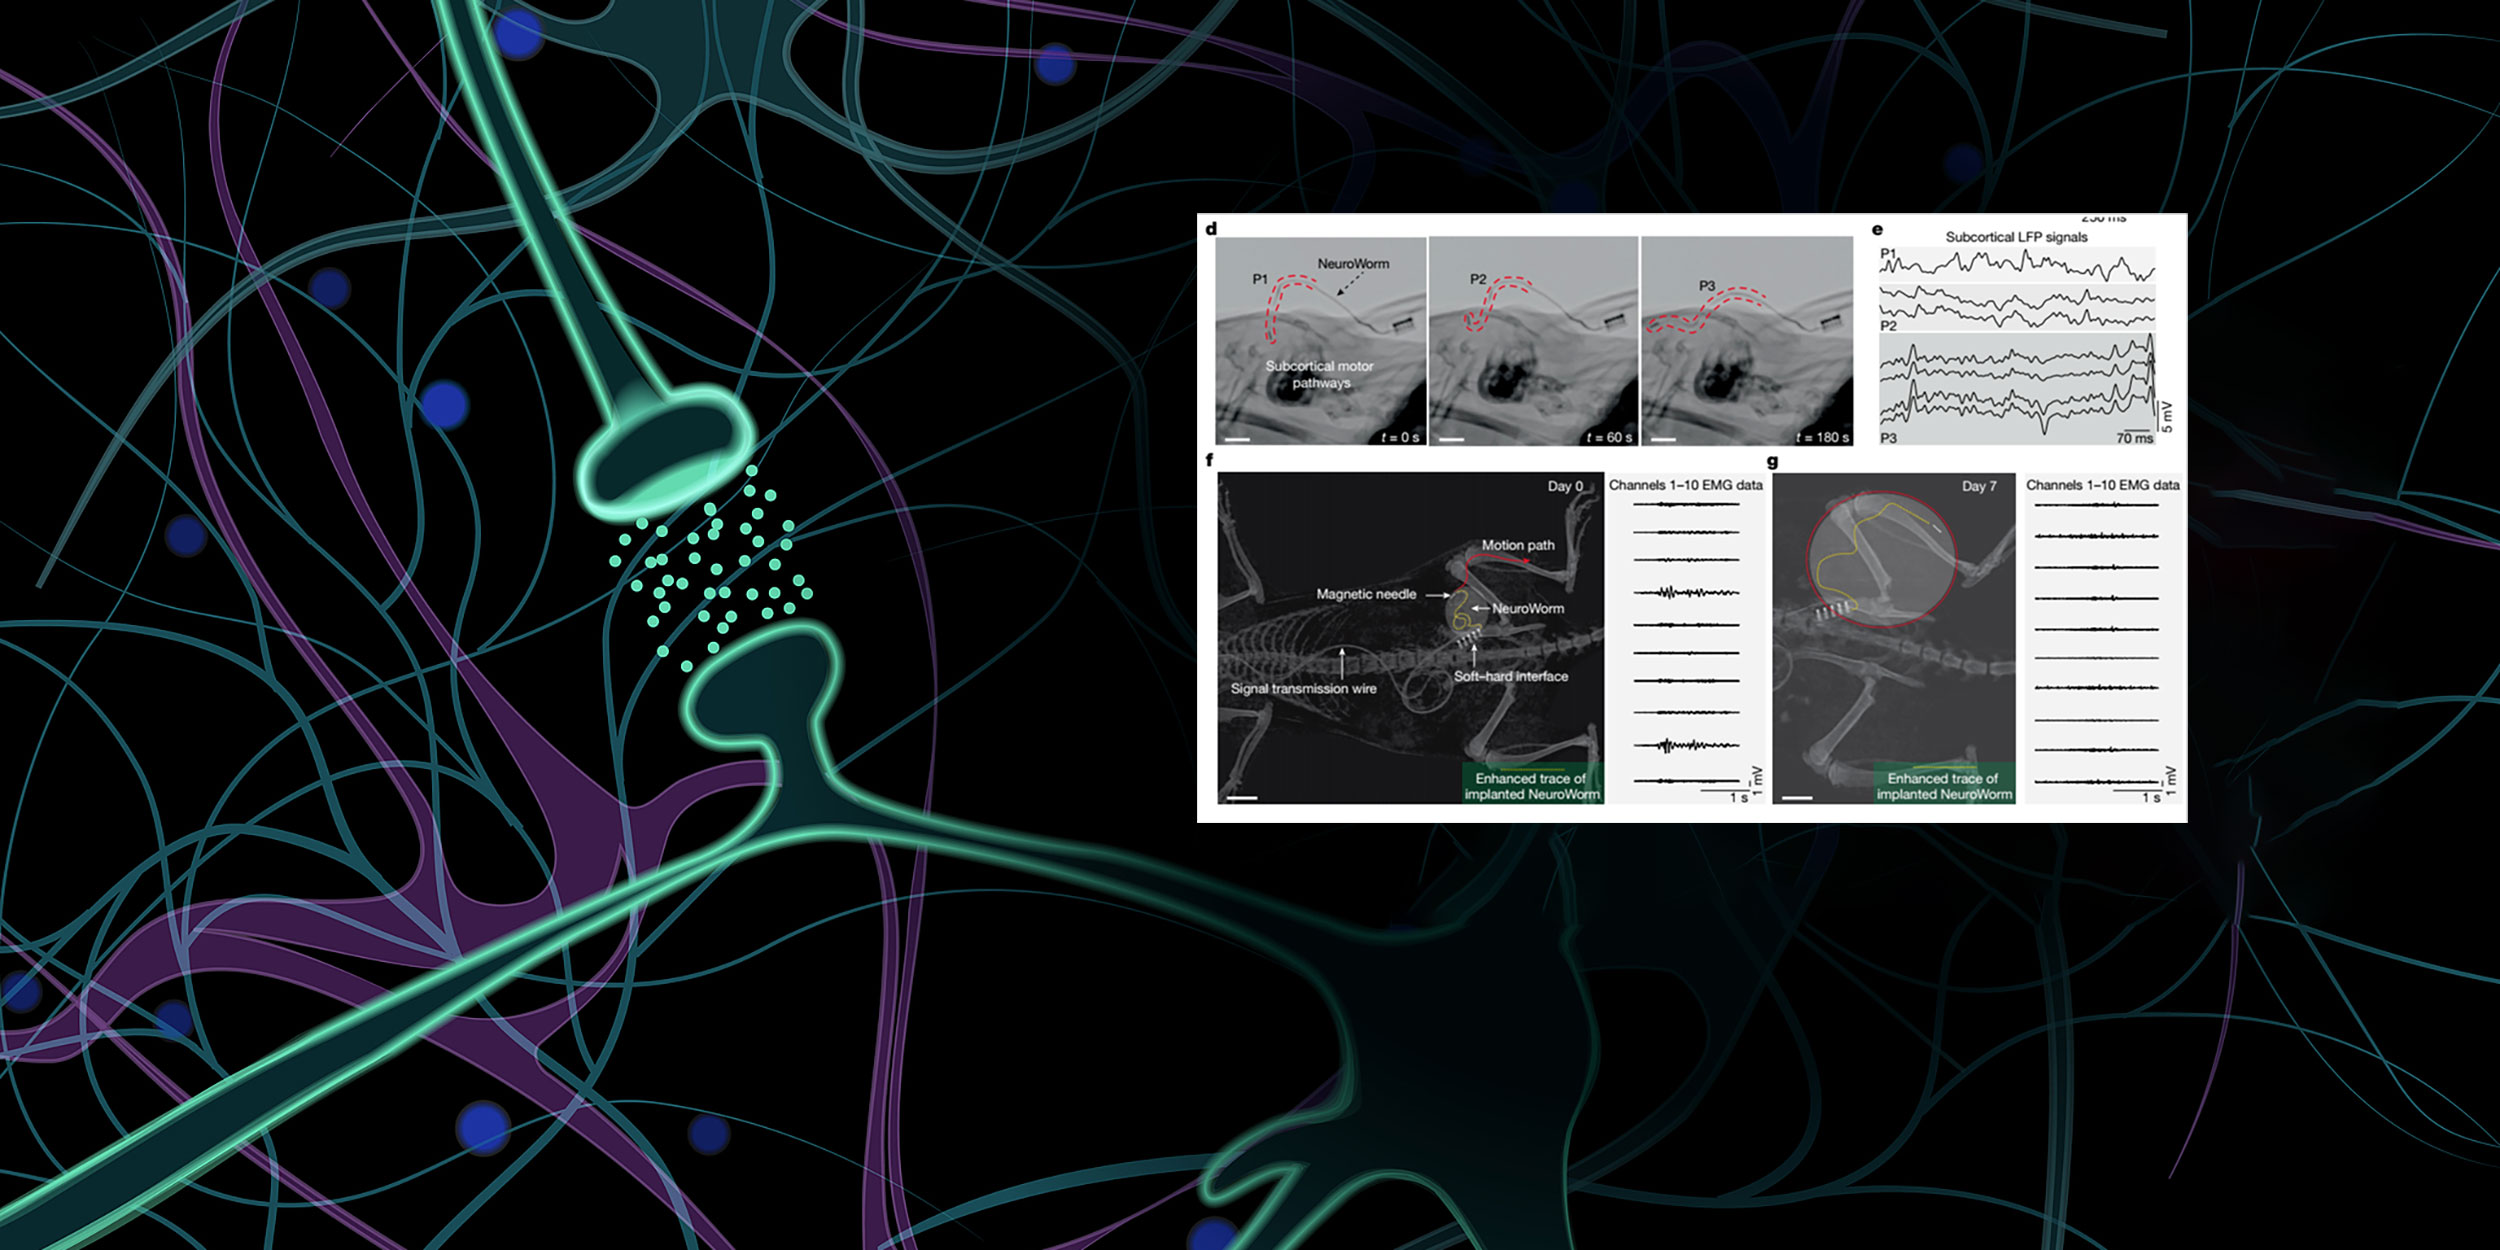Click the green 'Enhanced trace' legend in panel g
This screenshot has height=1250, width=2500.
(x=1943, y=785)
